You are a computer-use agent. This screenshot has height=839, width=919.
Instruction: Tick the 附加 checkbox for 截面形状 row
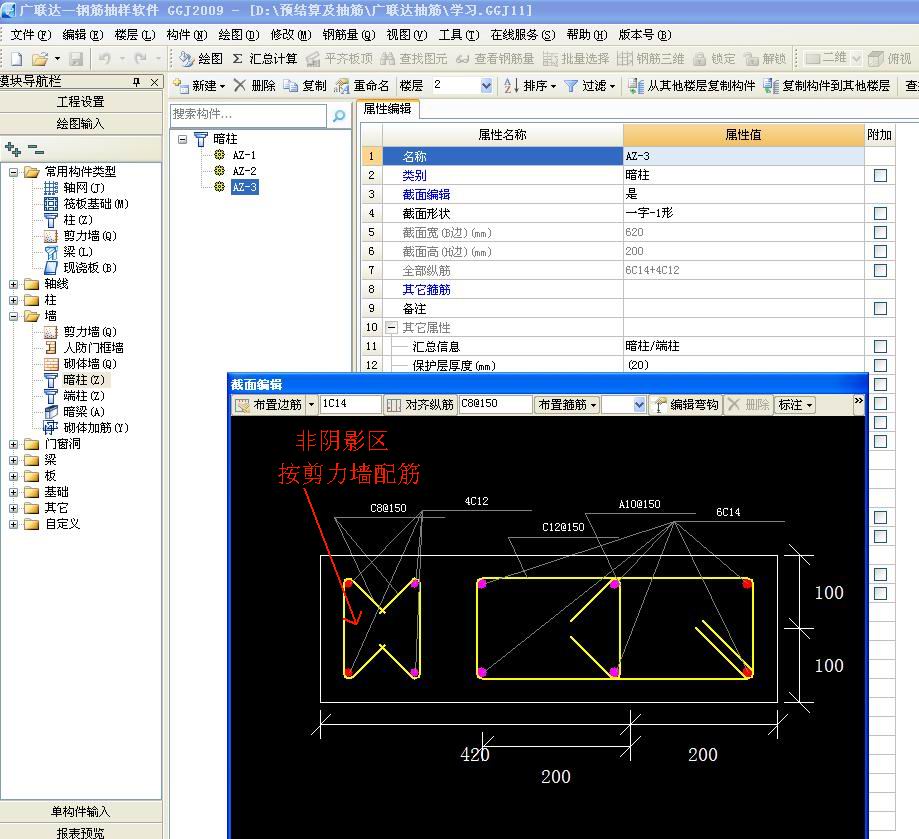click(880, 213)
